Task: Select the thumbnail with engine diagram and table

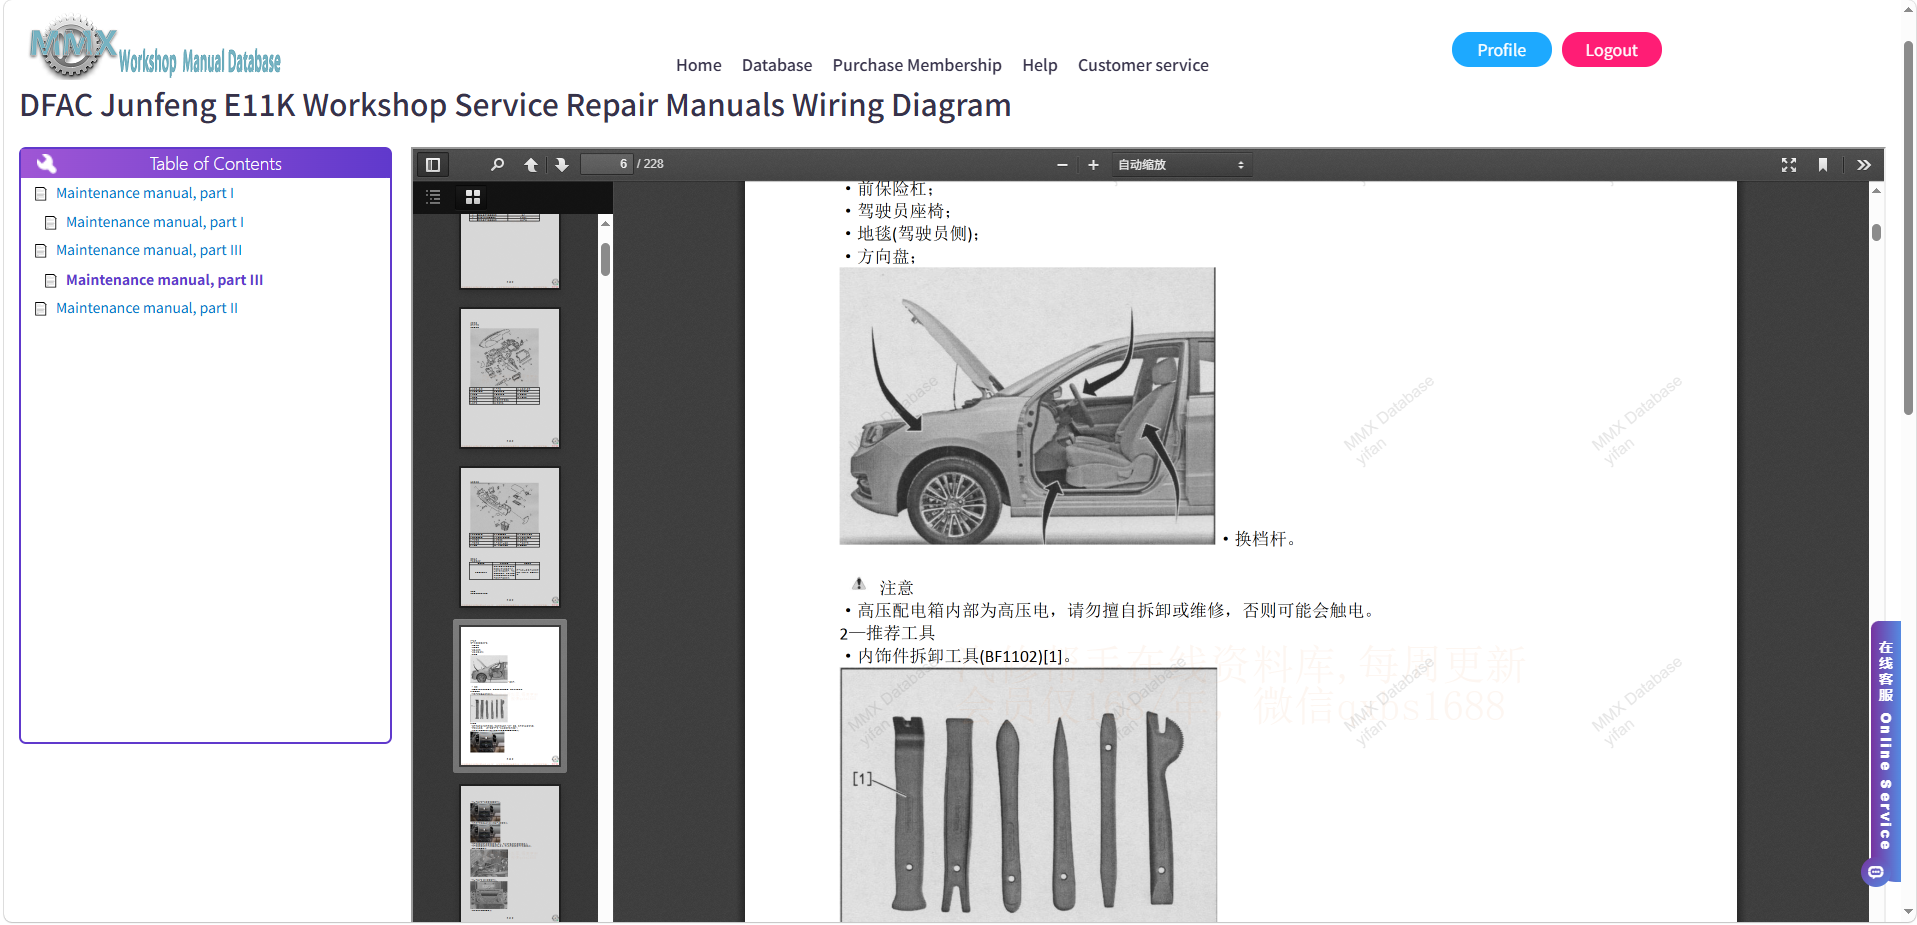Action: click(x=510, y=378)
